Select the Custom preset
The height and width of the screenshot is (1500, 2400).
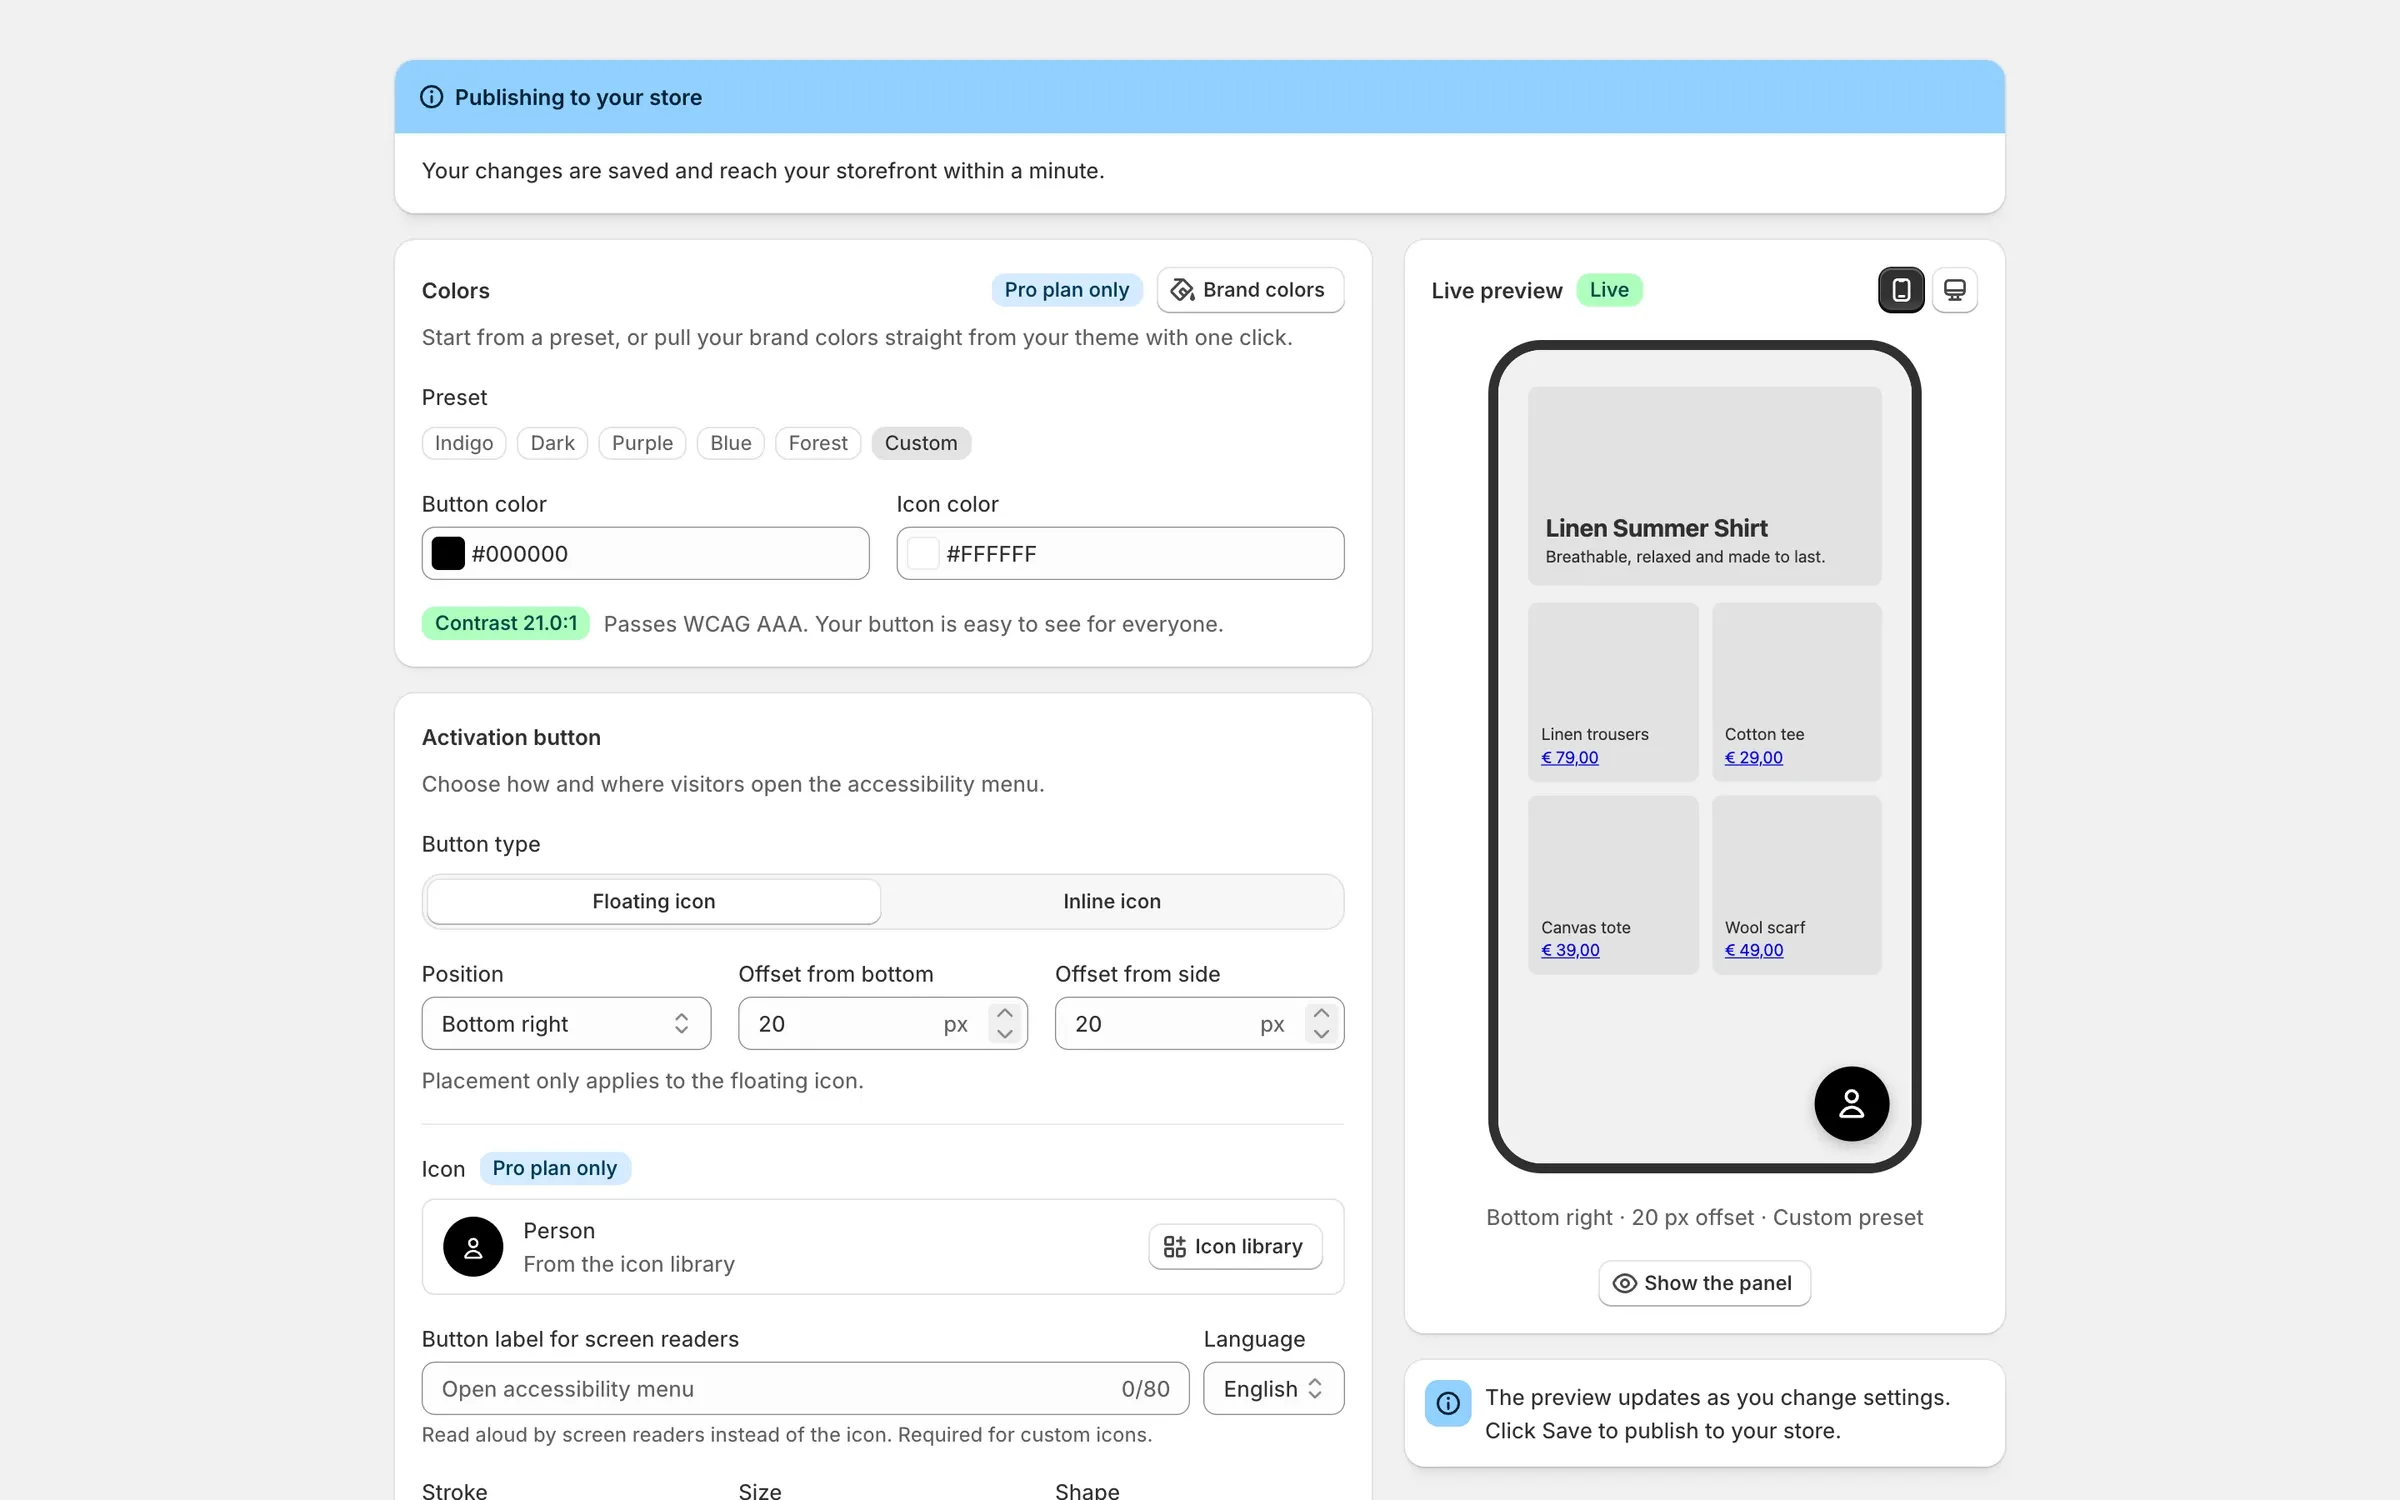pyautogui.click(x=921, y=443)
